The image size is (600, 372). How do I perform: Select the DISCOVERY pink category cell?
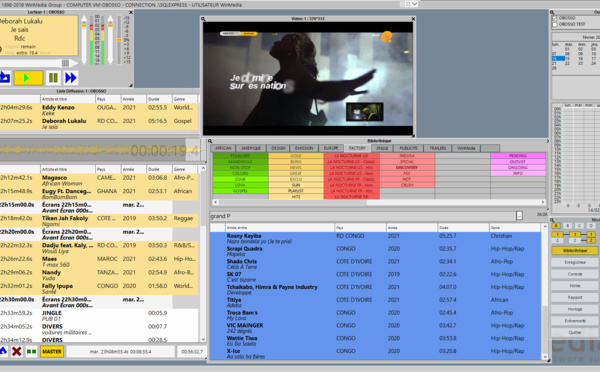pos(407,168)
